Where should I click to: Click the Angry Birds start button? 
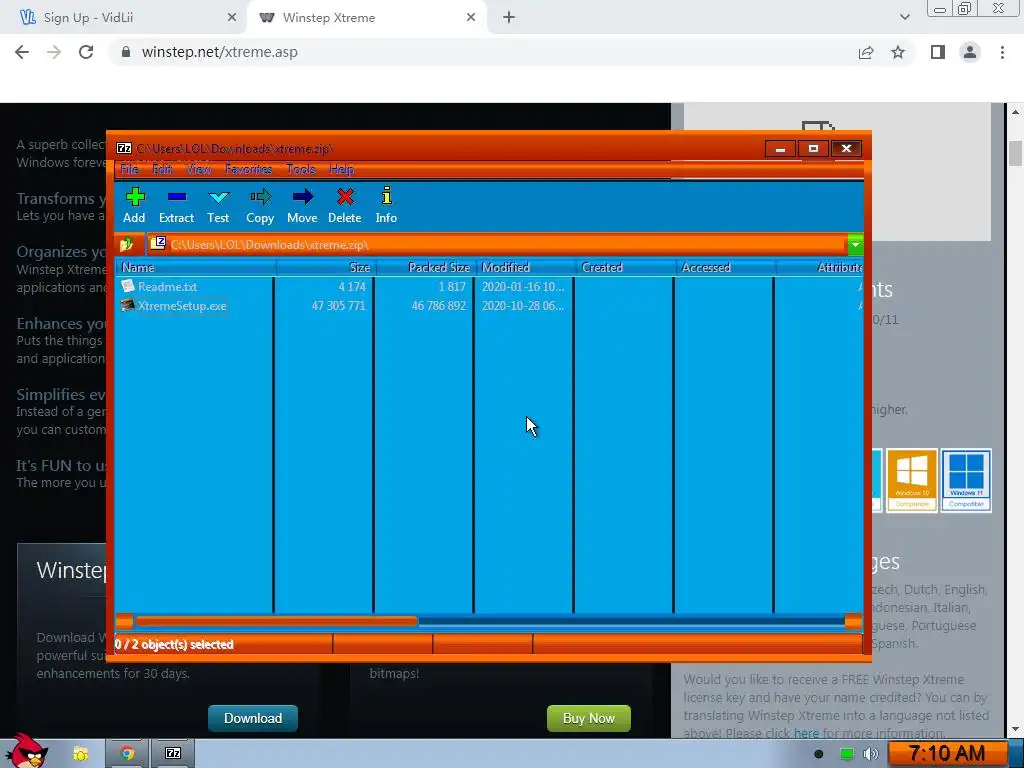(26, 751)
